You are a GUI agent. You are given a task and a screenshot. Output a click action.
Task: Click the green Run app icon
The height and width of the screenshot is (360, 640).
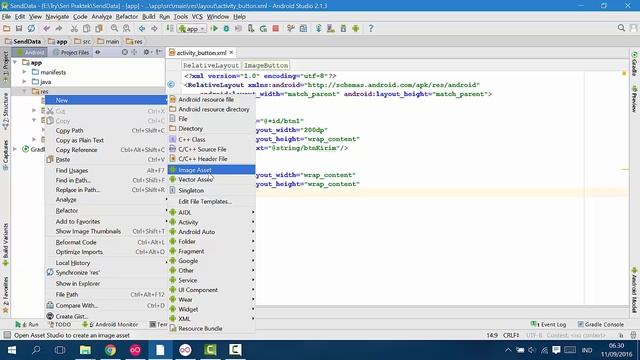click(x=214, y=28)
